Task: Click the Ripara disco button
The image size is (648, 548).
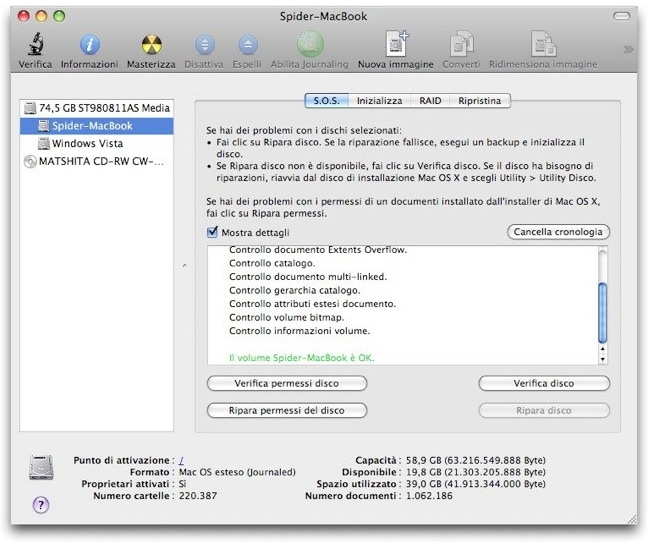Action: (x=544, y=410)
